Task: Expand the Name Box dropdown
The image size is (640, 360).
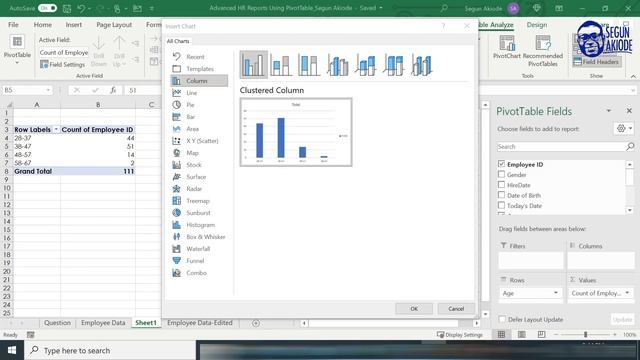Action: 48,90
